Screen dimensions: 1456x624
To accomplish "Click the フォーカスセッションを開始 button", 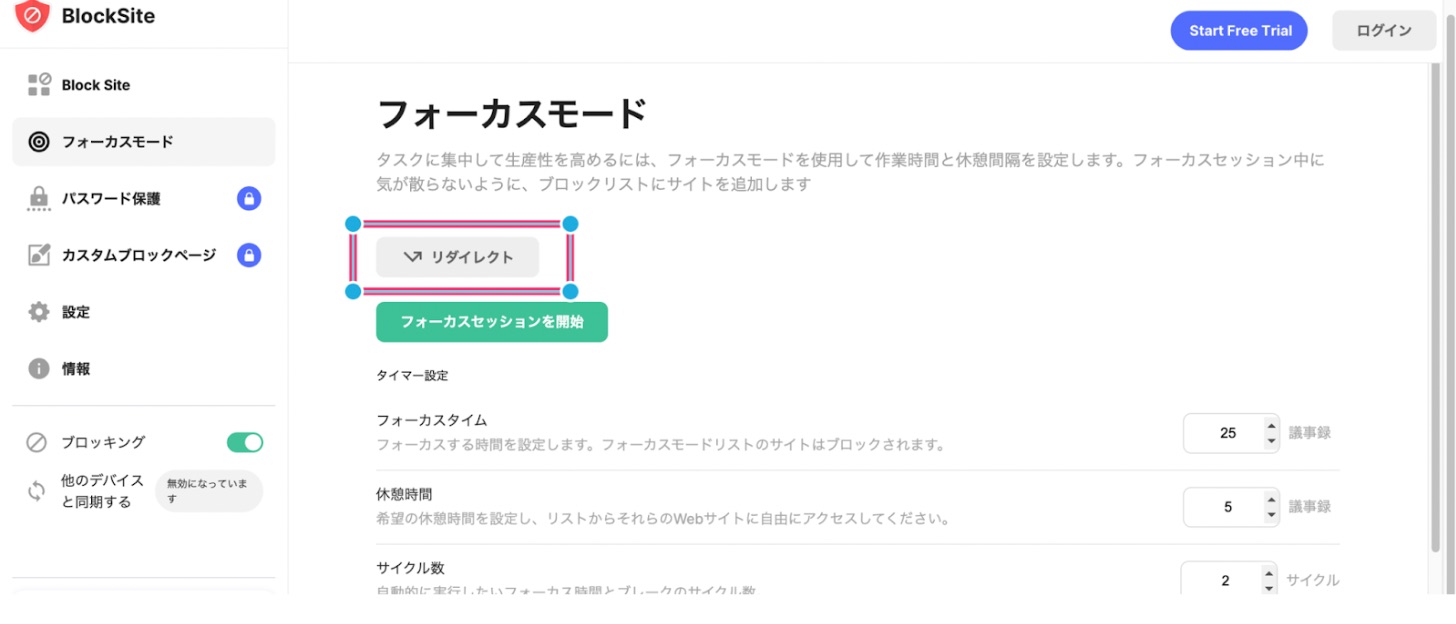I will 492,322.
